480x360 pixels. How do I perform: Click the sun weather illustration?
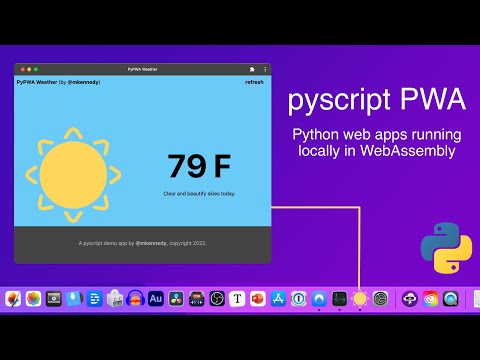[x=73, y=175]
